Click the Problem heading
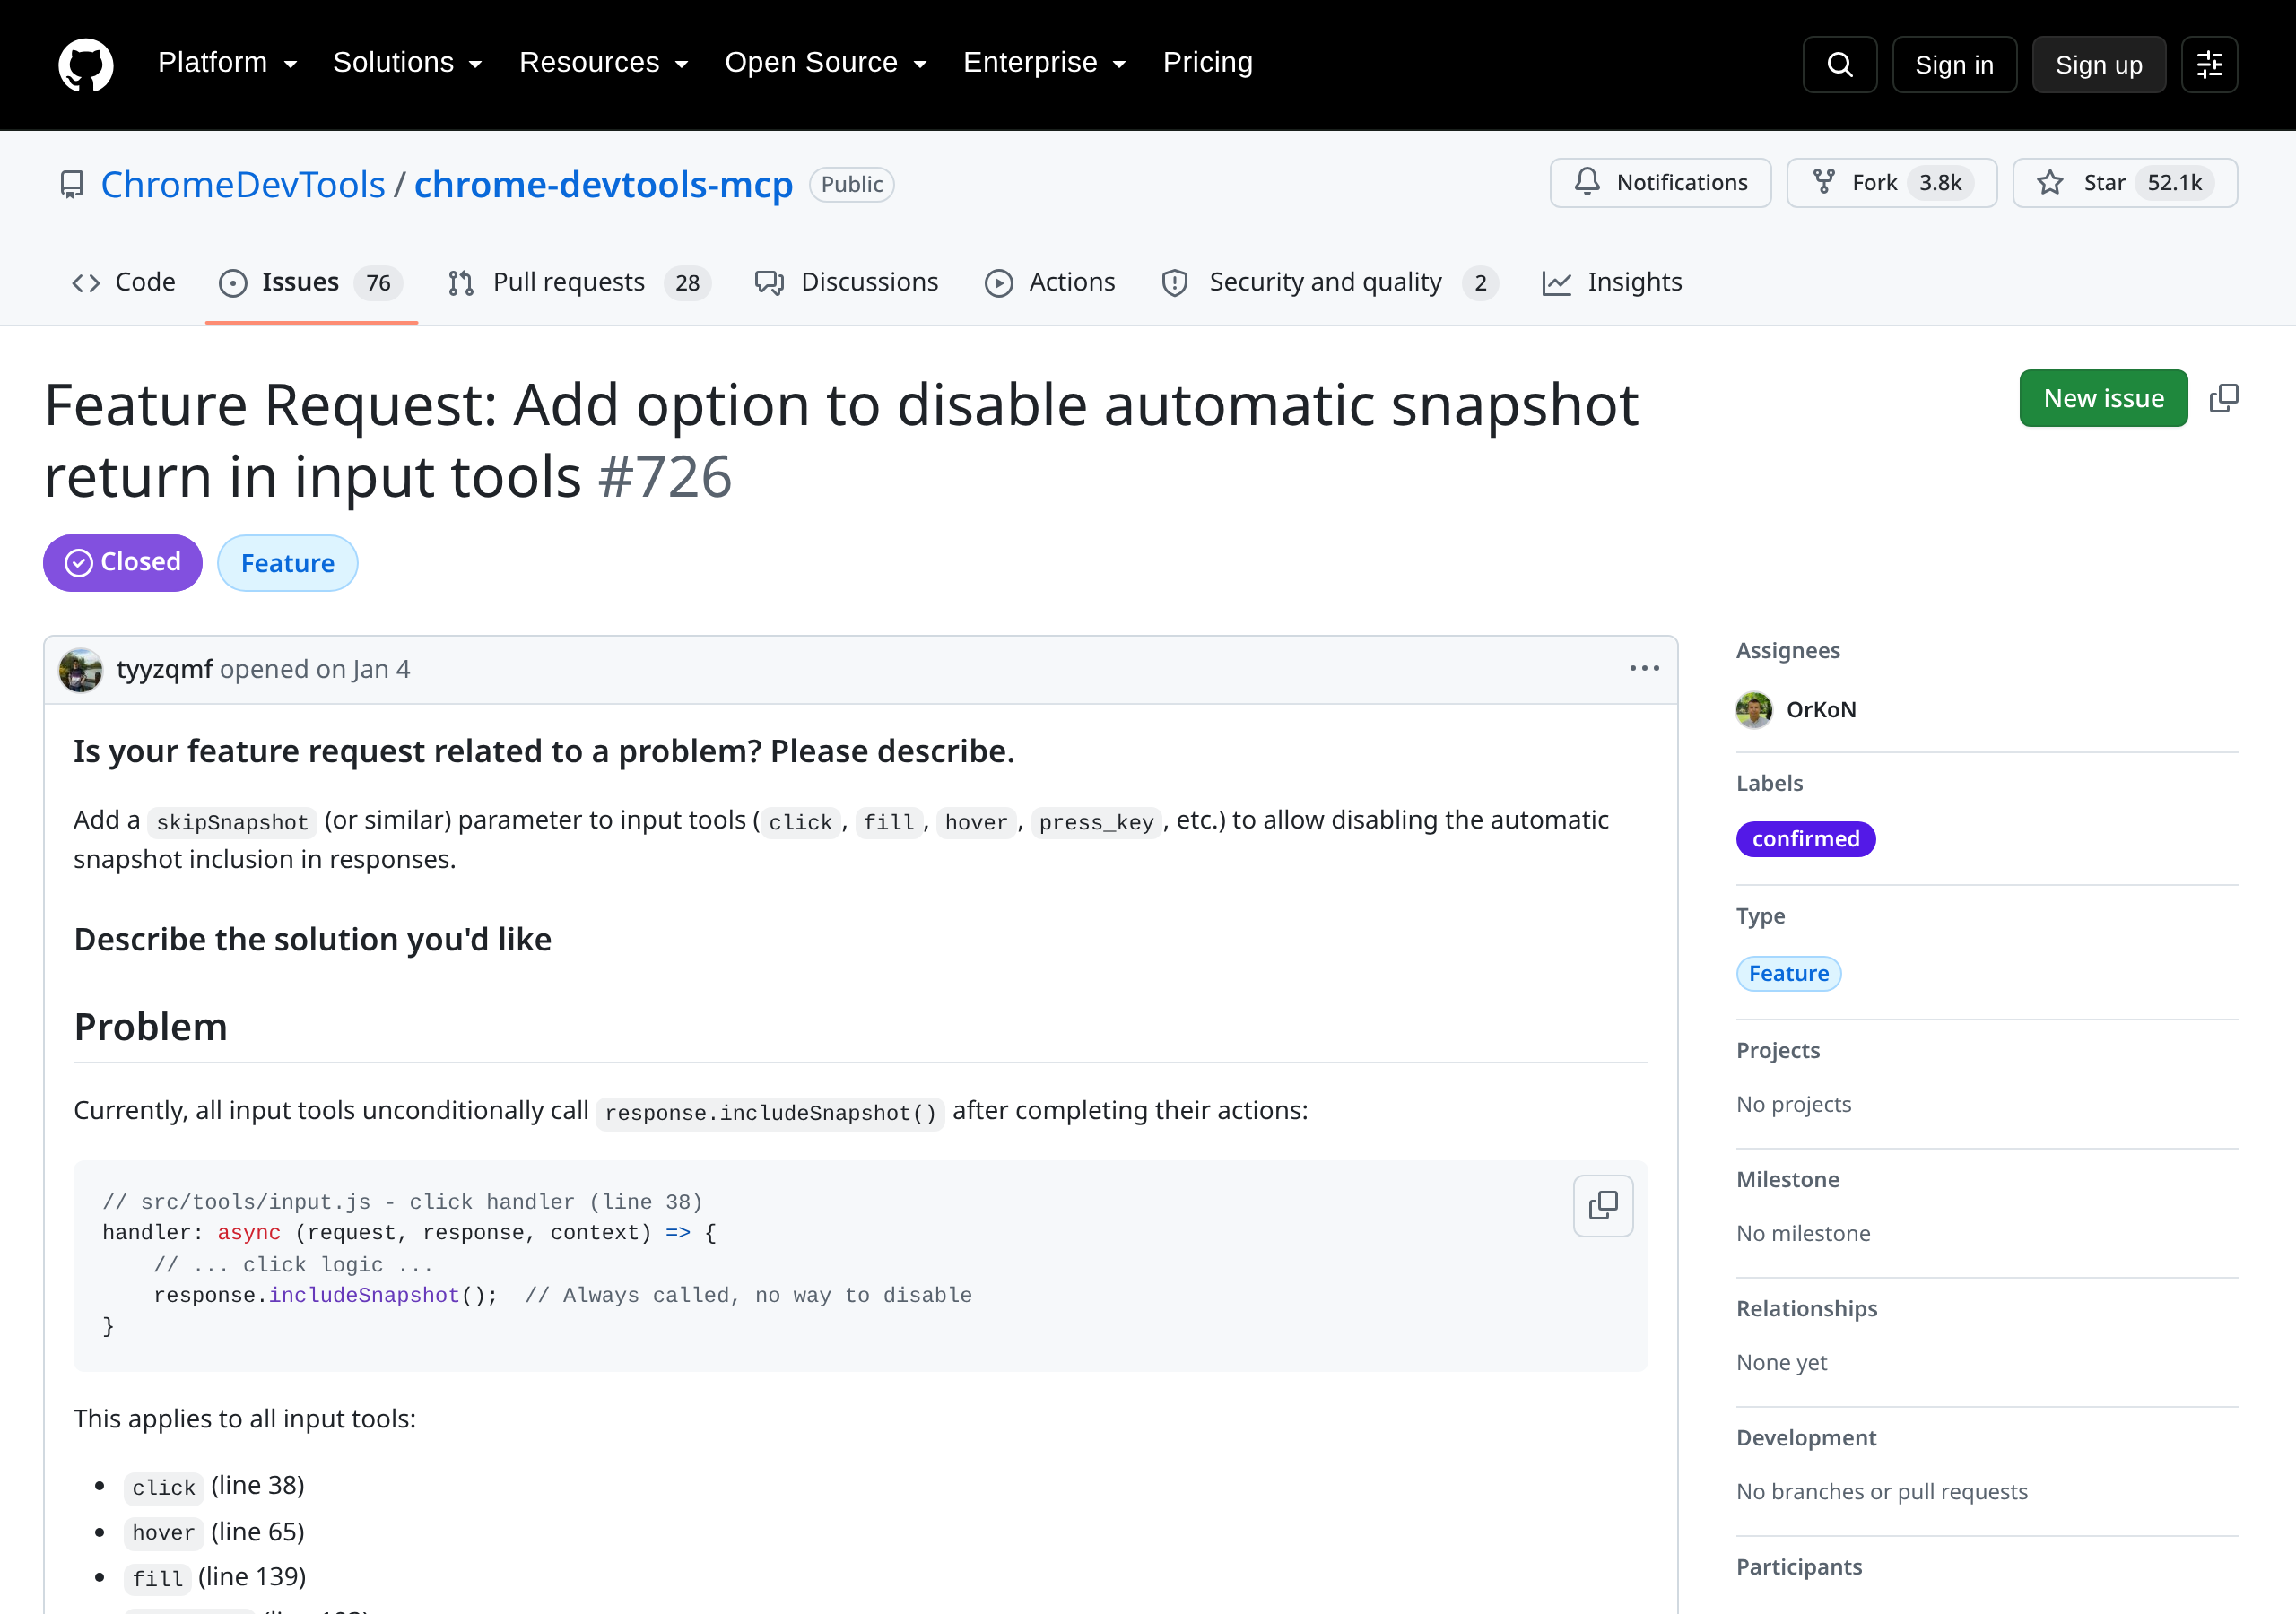Image resolution: width=2296 pixels, height=1614 pixels. tap(151, 1027)
